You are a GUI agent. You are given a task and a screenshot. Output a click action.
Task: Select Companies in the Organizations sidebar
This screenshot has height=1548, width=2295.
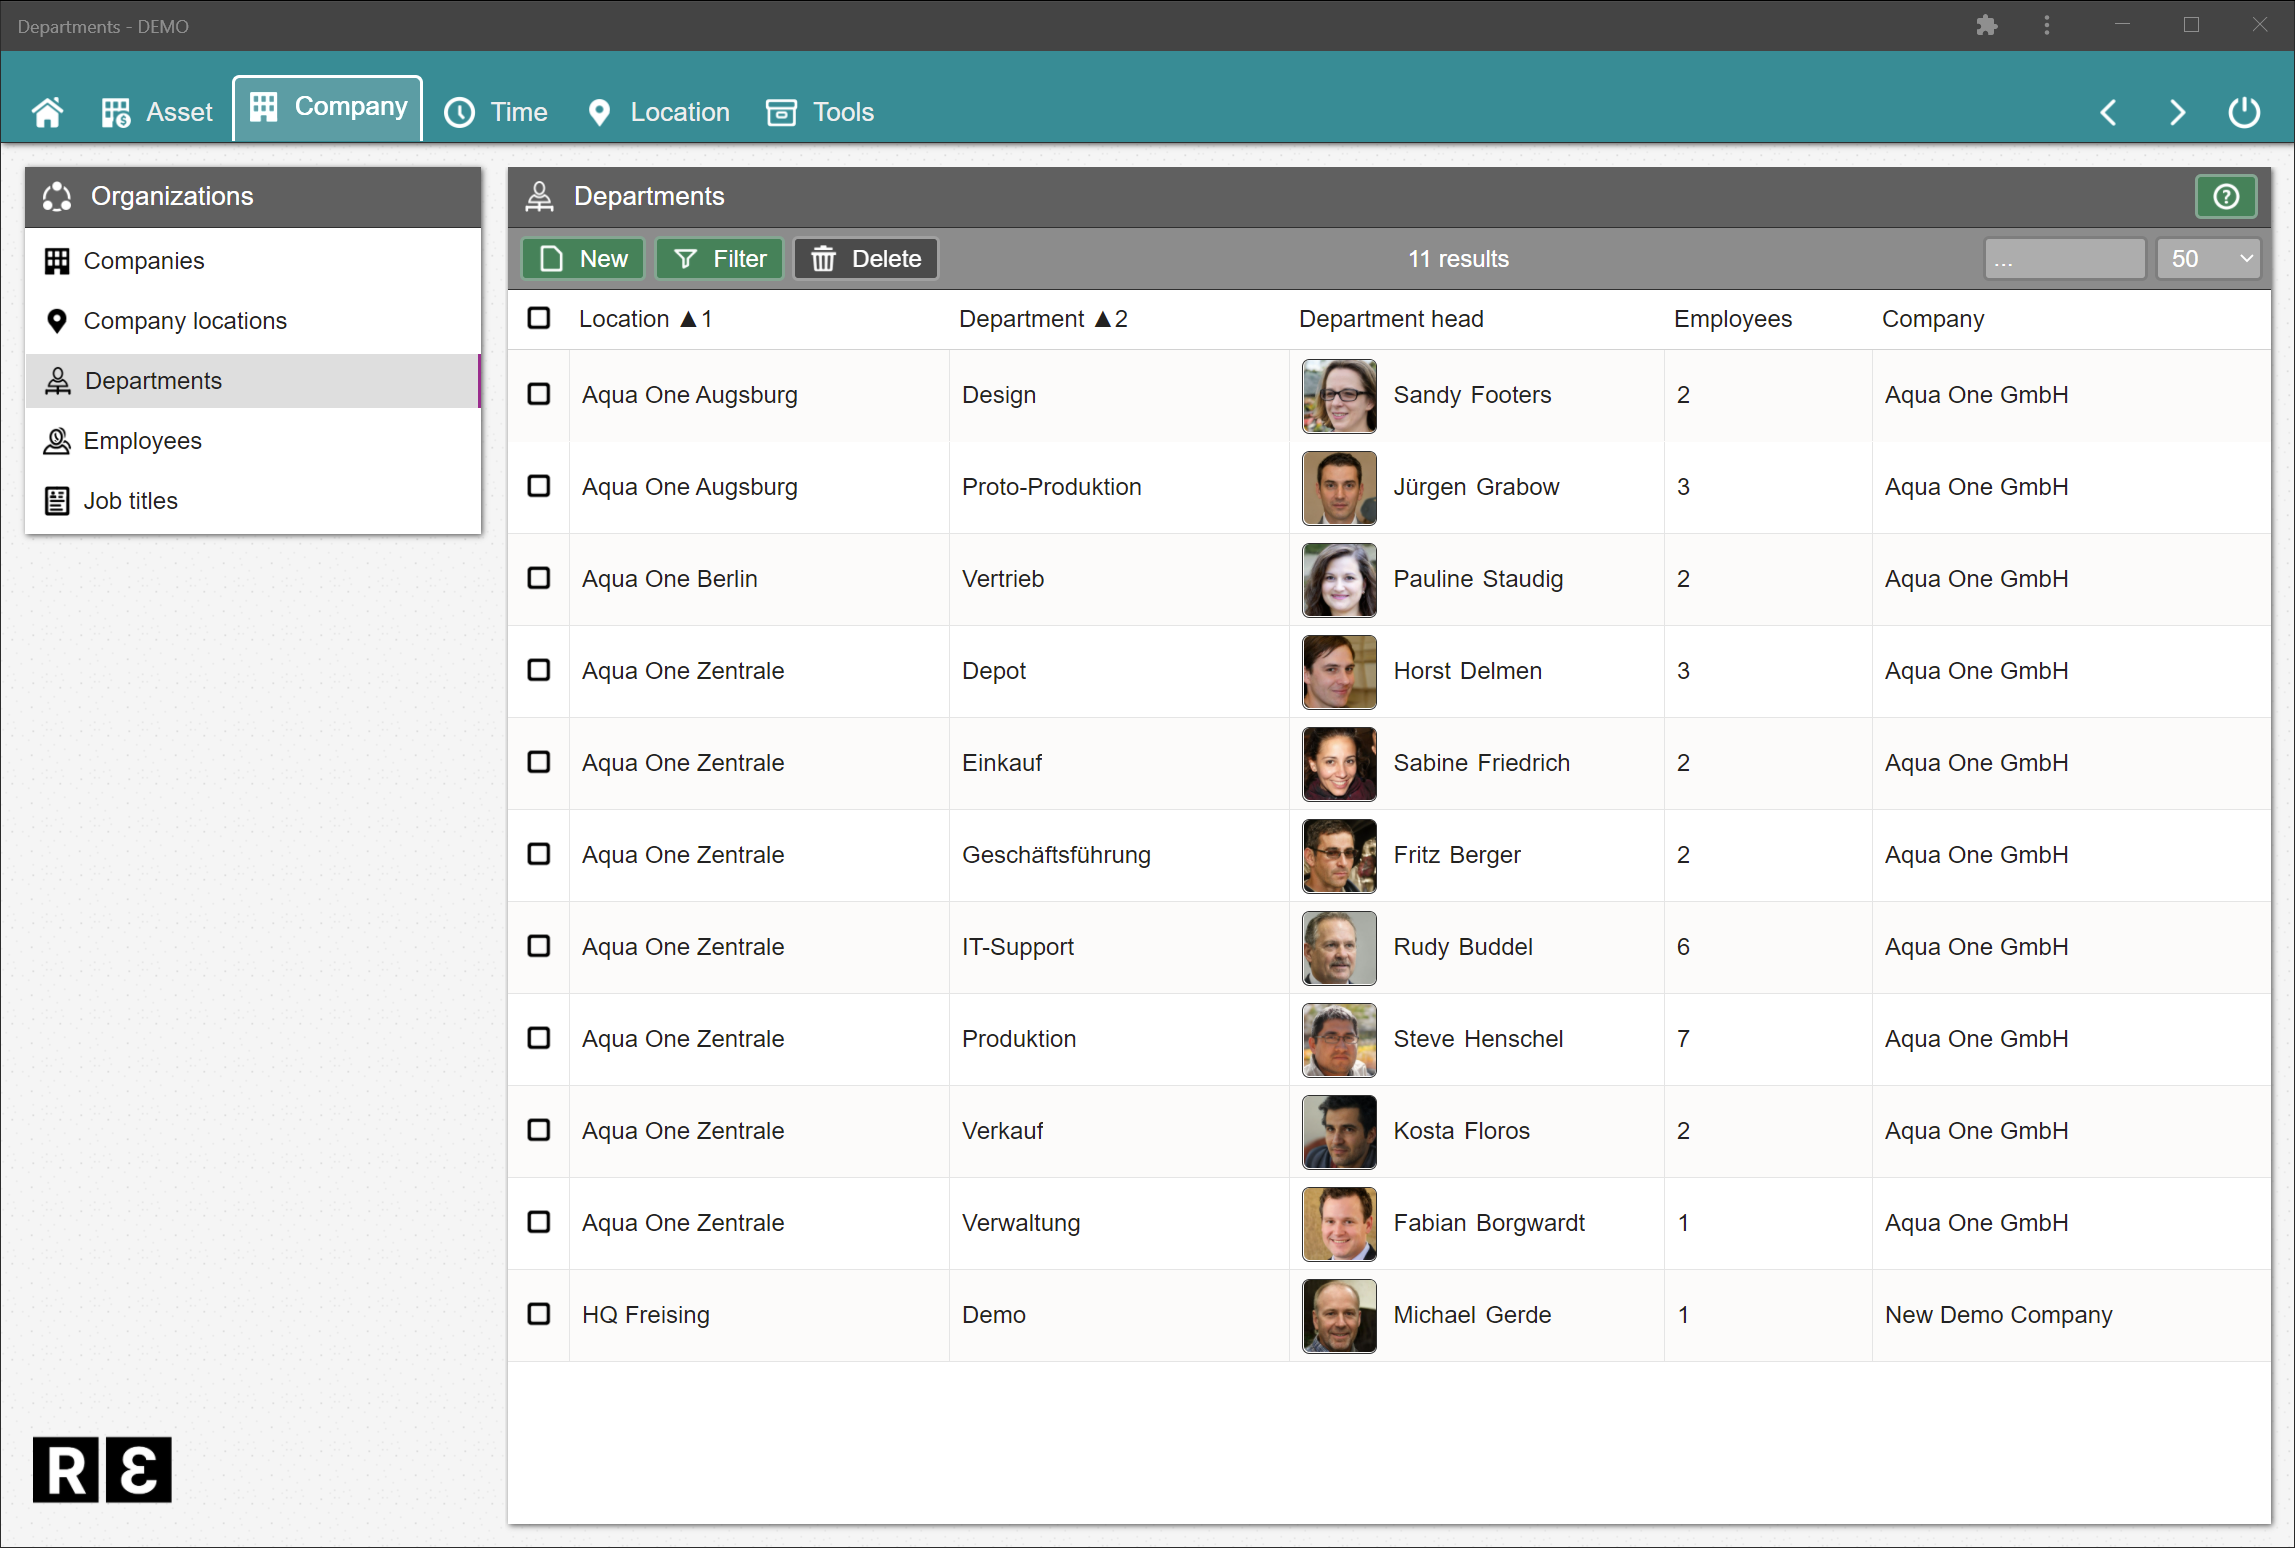[144, 260]
